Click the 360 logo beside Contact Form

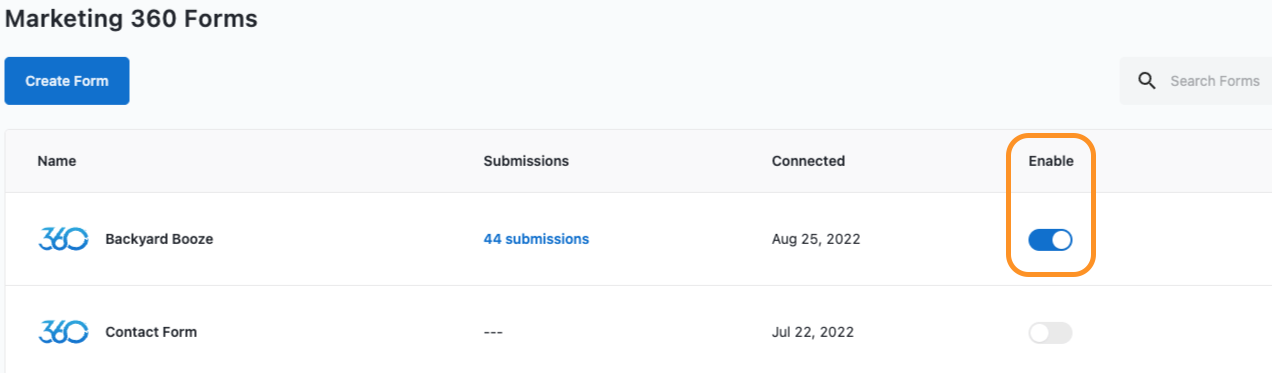64,332
